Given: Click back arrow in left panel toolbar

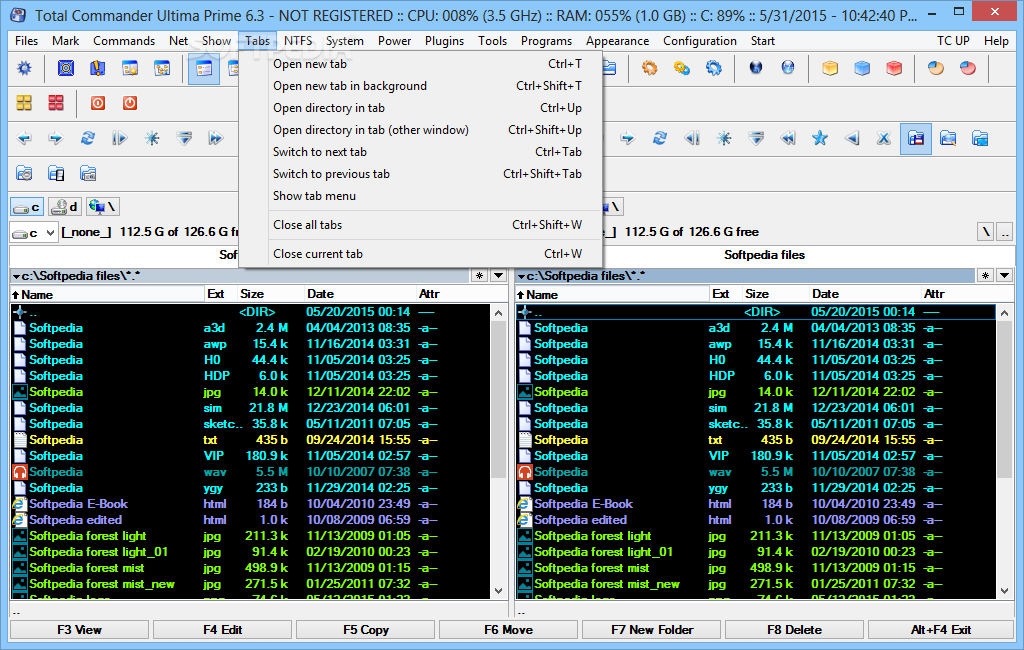Looking at the screenshot, I should [24, 138].
